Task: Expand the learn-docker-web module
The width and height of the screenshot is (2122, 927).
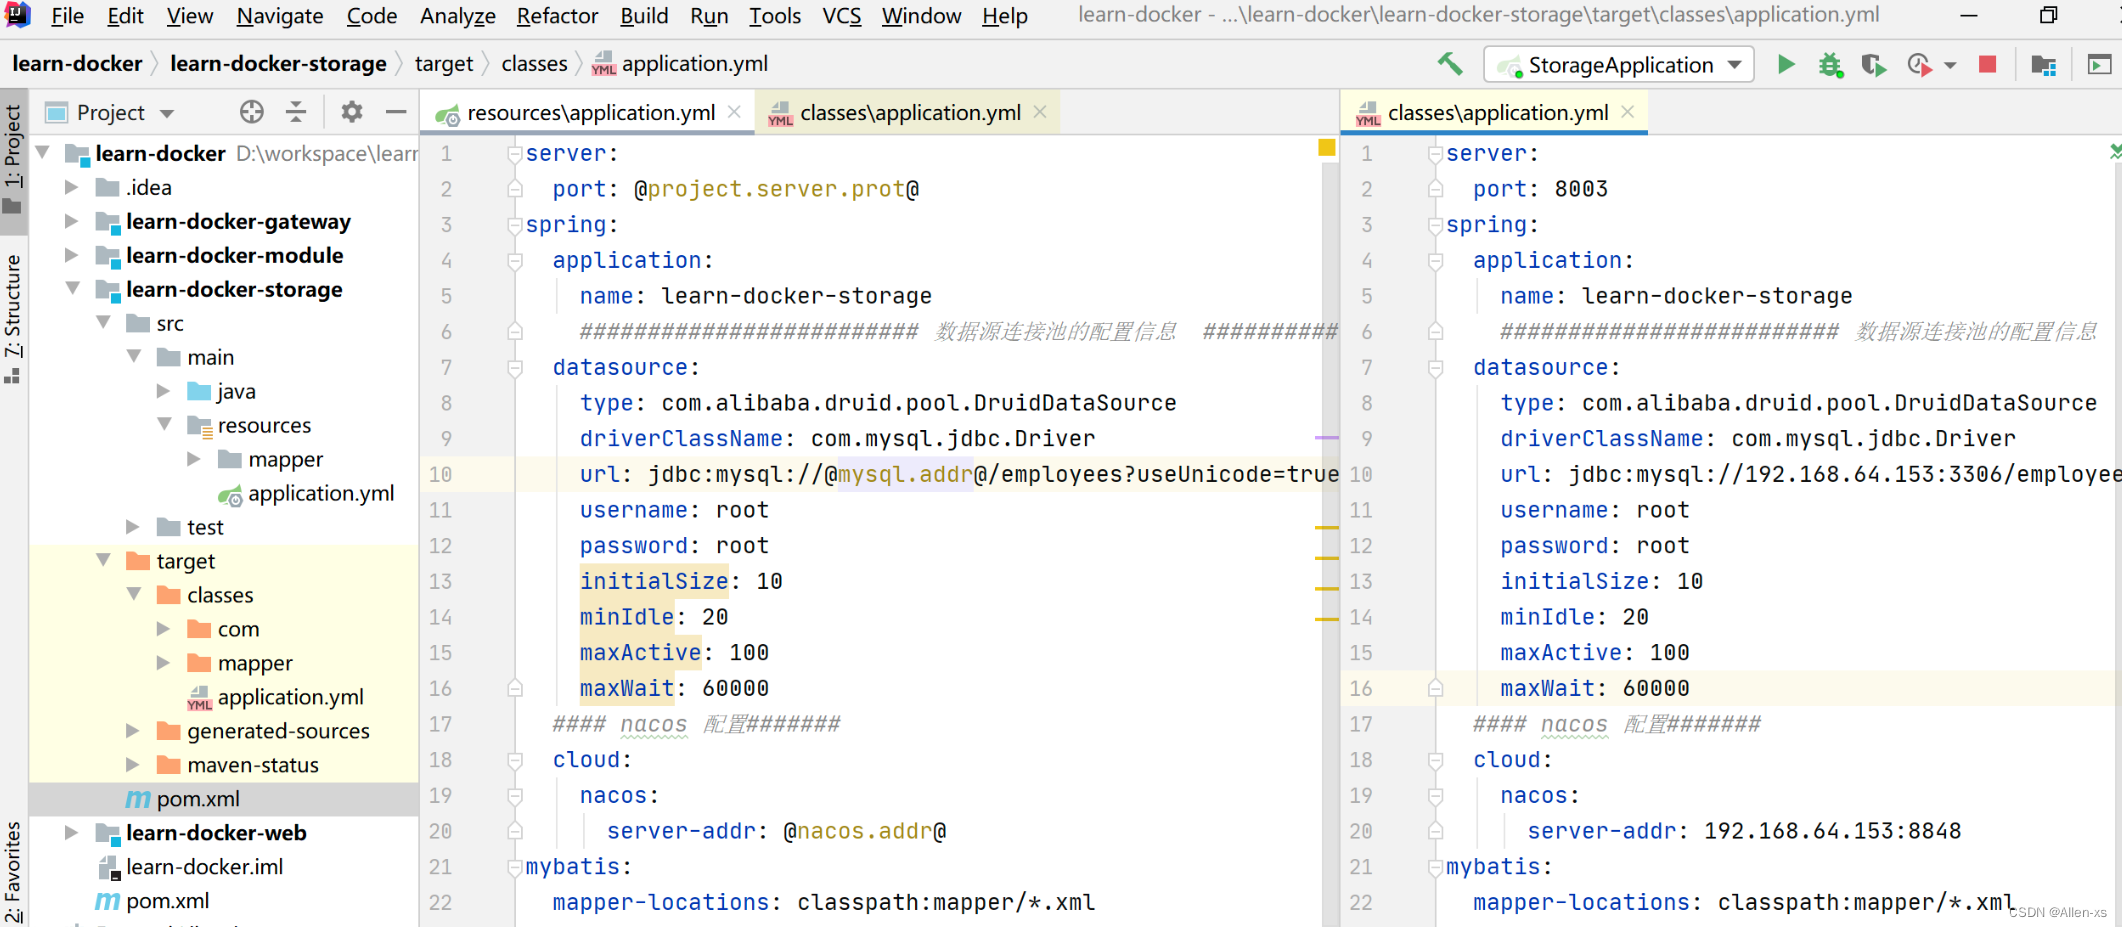Action: [x=71, y=833]
